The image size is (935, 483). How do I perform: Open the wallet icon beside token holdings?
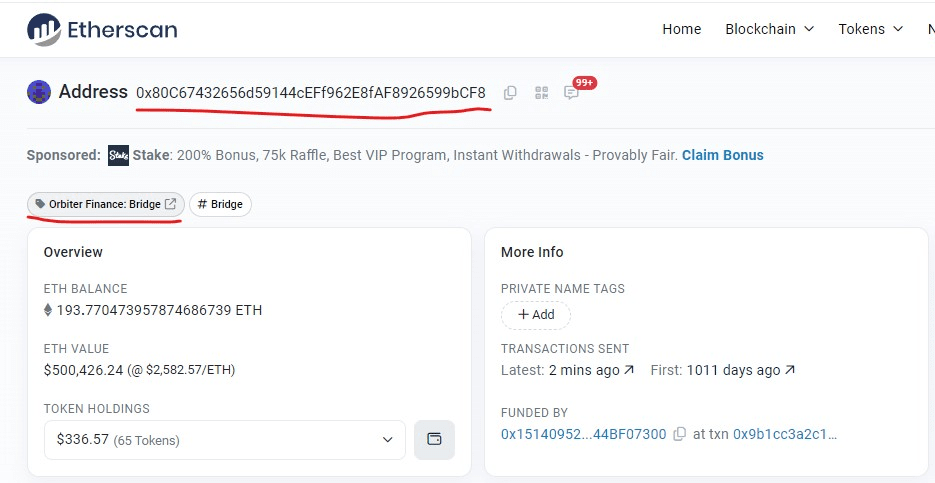[x=434, y=439]
